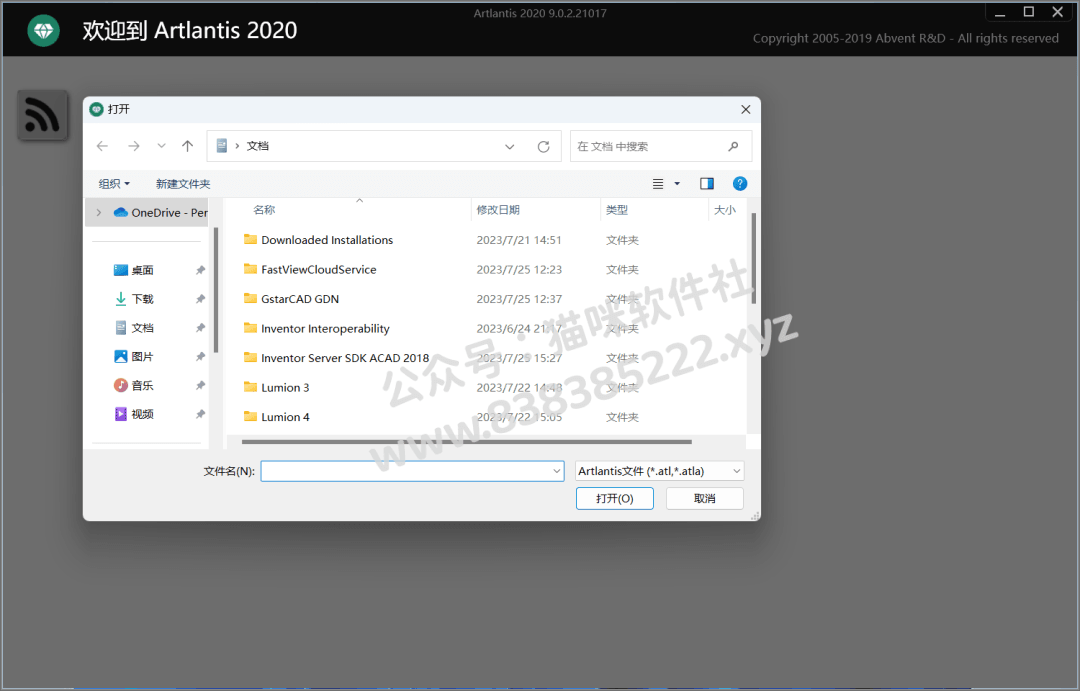Click the Artlantis gem logo icon

(43, 30)
